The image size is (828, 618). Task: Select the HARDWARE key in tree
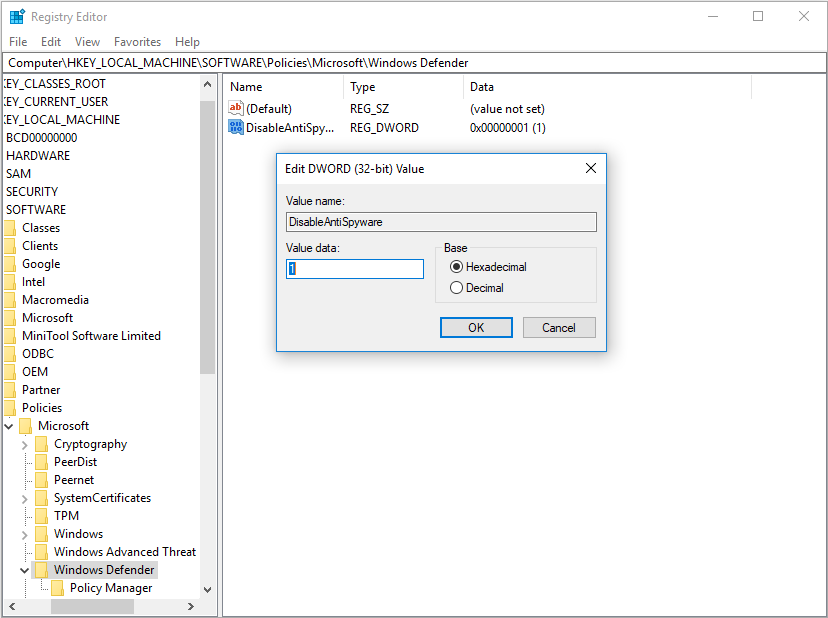coord(38,156)
